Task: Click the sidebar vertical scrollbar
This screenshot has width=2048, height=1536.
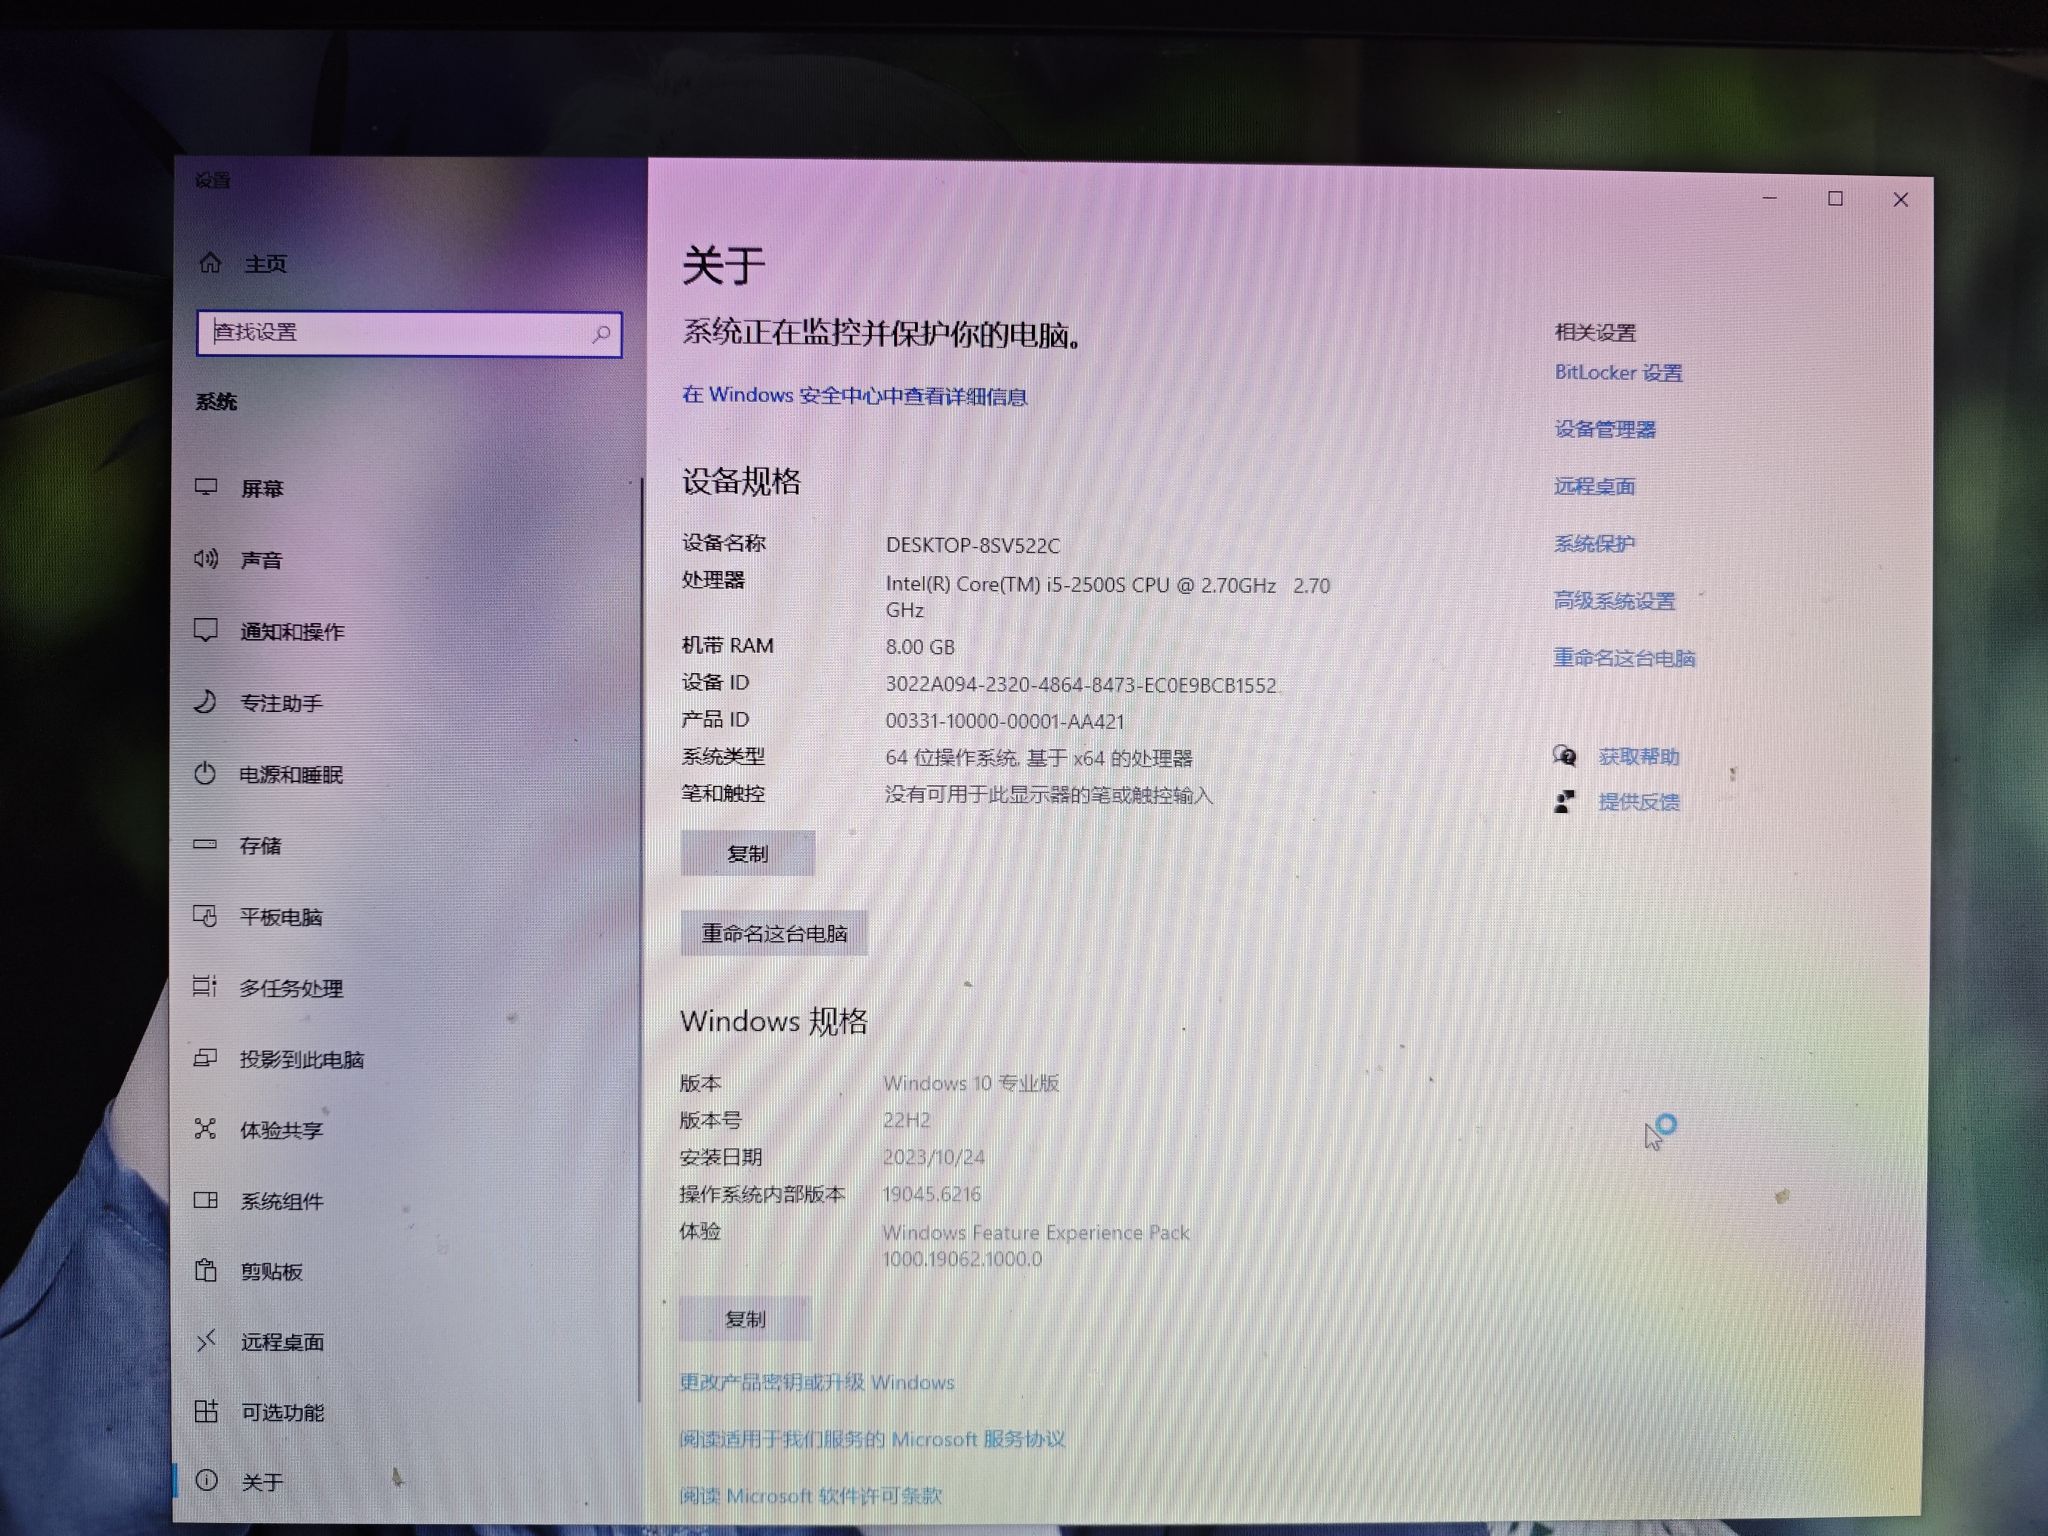Action: pyautogui.click(x=640, y=940)
